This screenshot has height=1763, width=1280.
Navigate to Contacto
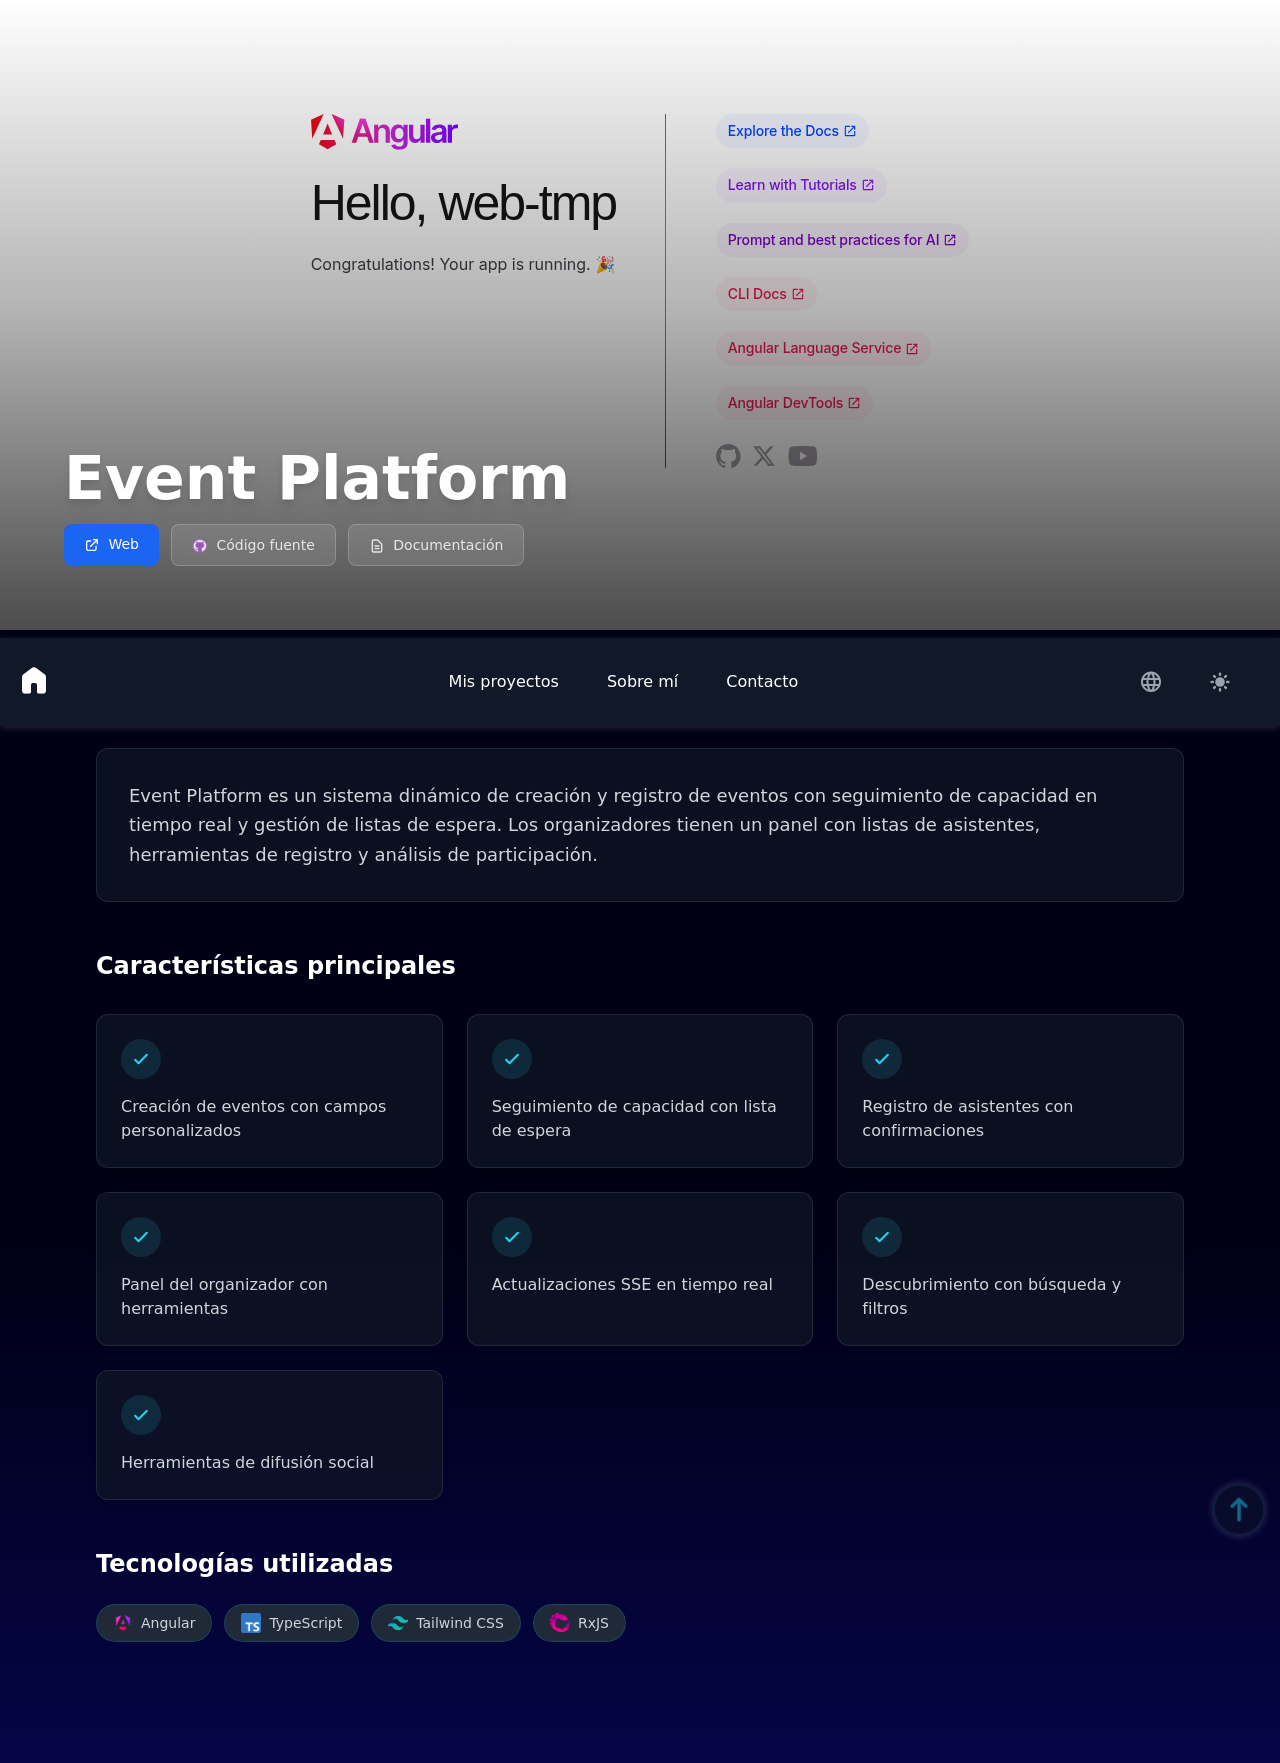coord(762,681)
